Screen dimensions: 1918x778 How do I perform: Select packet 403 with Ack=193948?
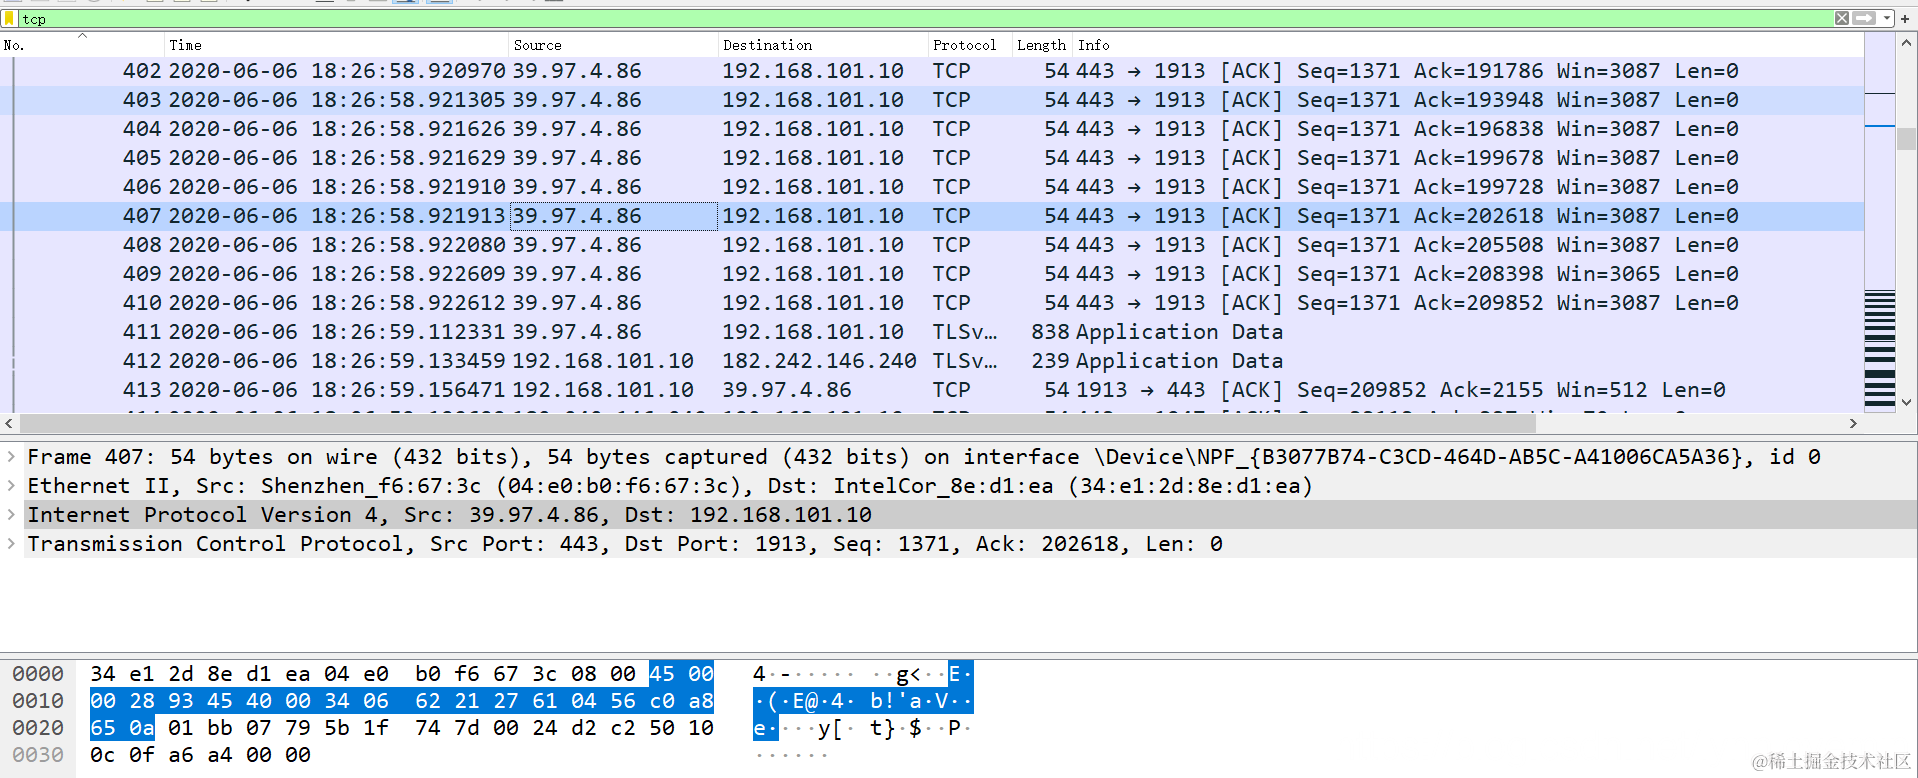pyautogui.click(x=932, y=100)
